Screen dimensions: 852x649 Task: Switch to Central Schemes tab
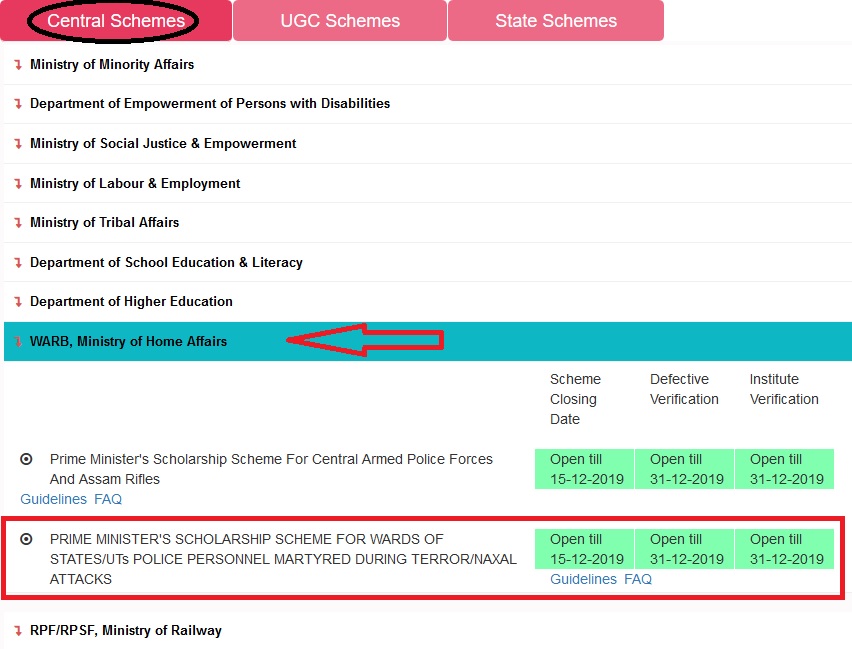click(116, 21)
